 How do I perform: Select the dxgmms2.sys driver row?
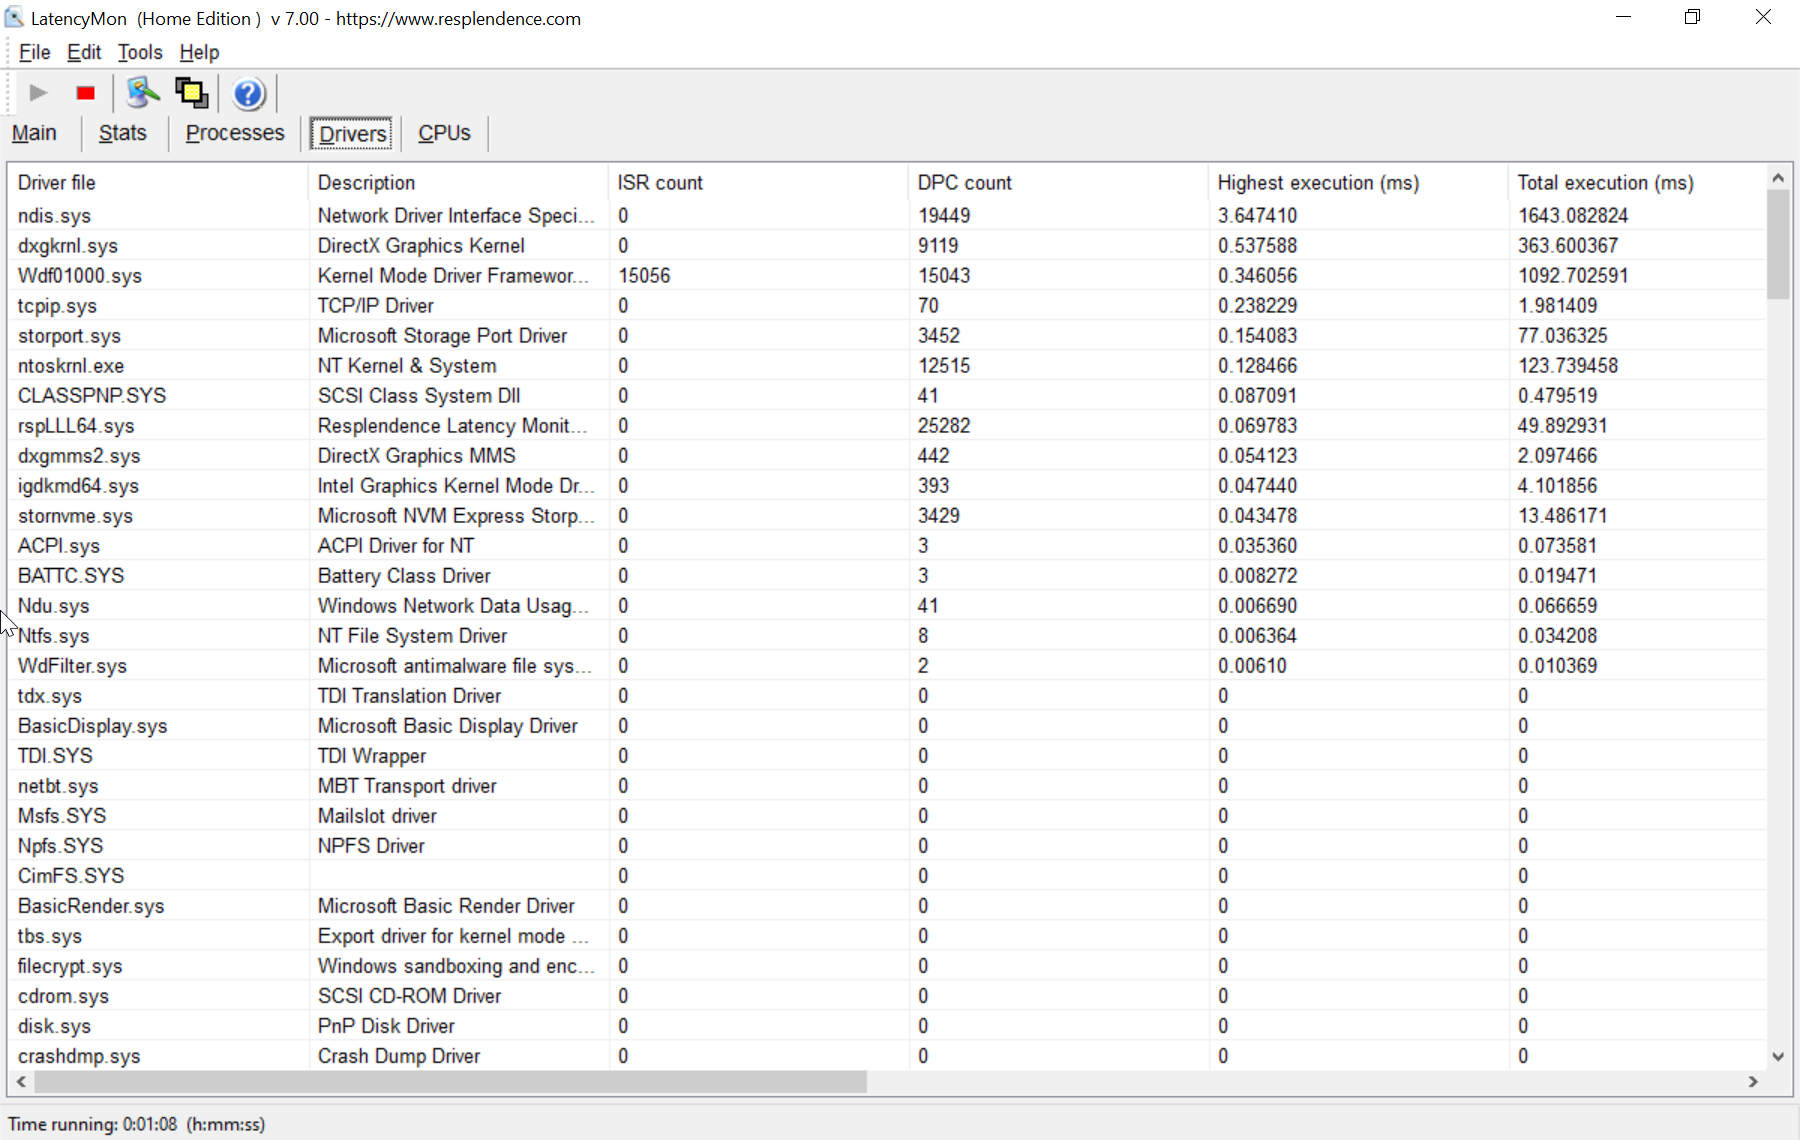887,456
